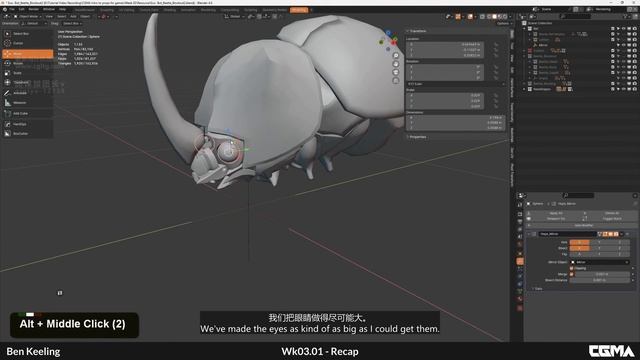Open the viewport Options dropdown
Screen dimensions: 640x360
tap(504, 23)
